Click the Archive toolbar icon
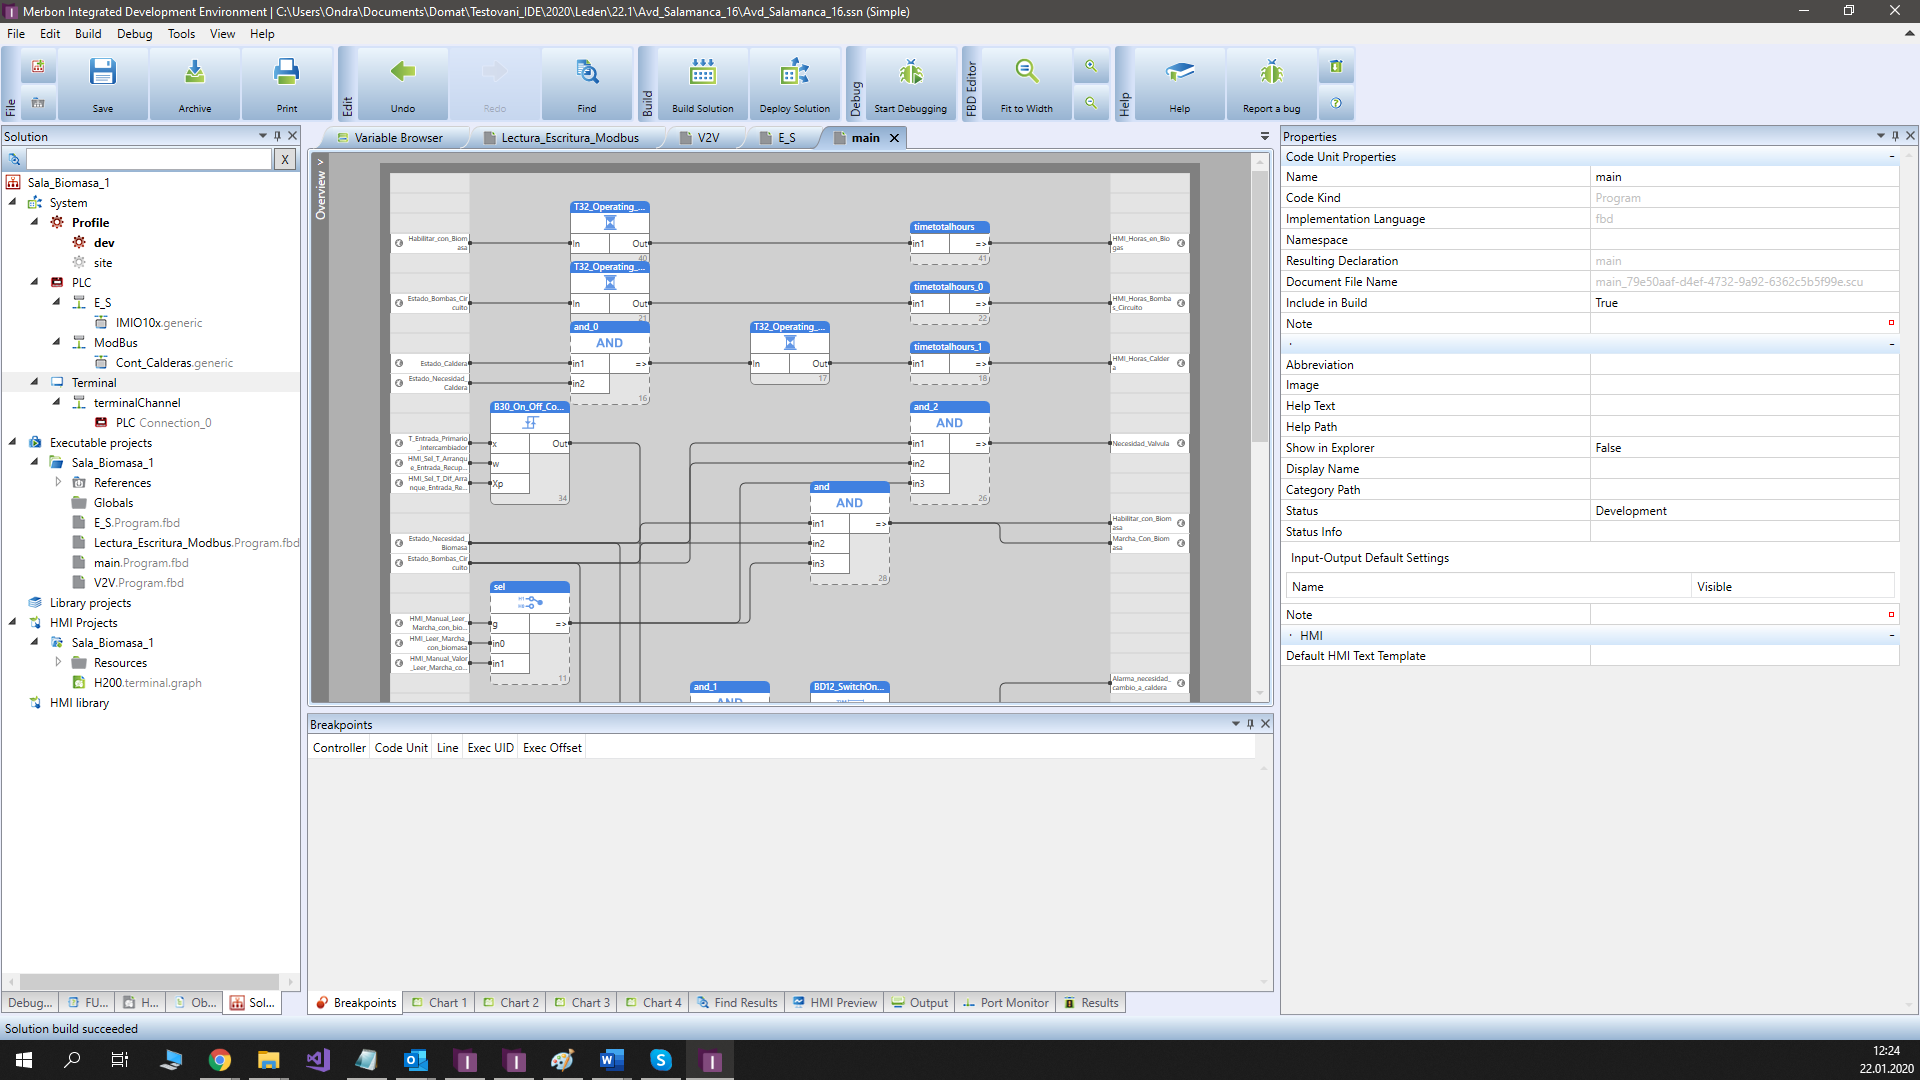 (x=195, y=72)
